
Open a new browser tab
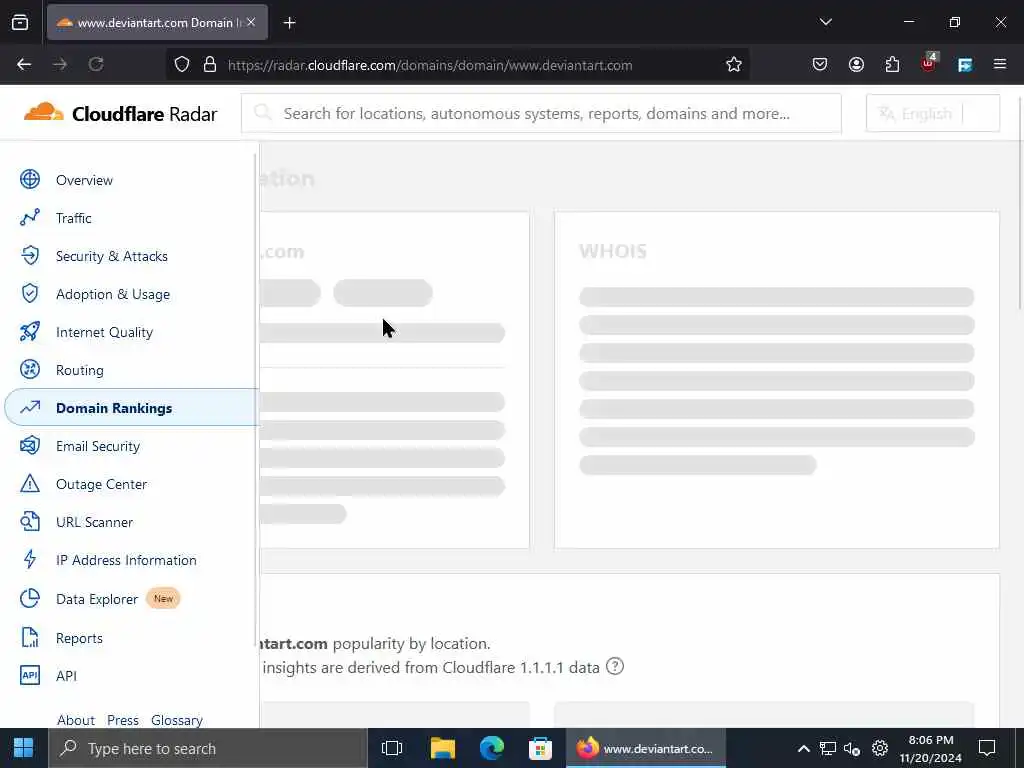click(289, 23)
